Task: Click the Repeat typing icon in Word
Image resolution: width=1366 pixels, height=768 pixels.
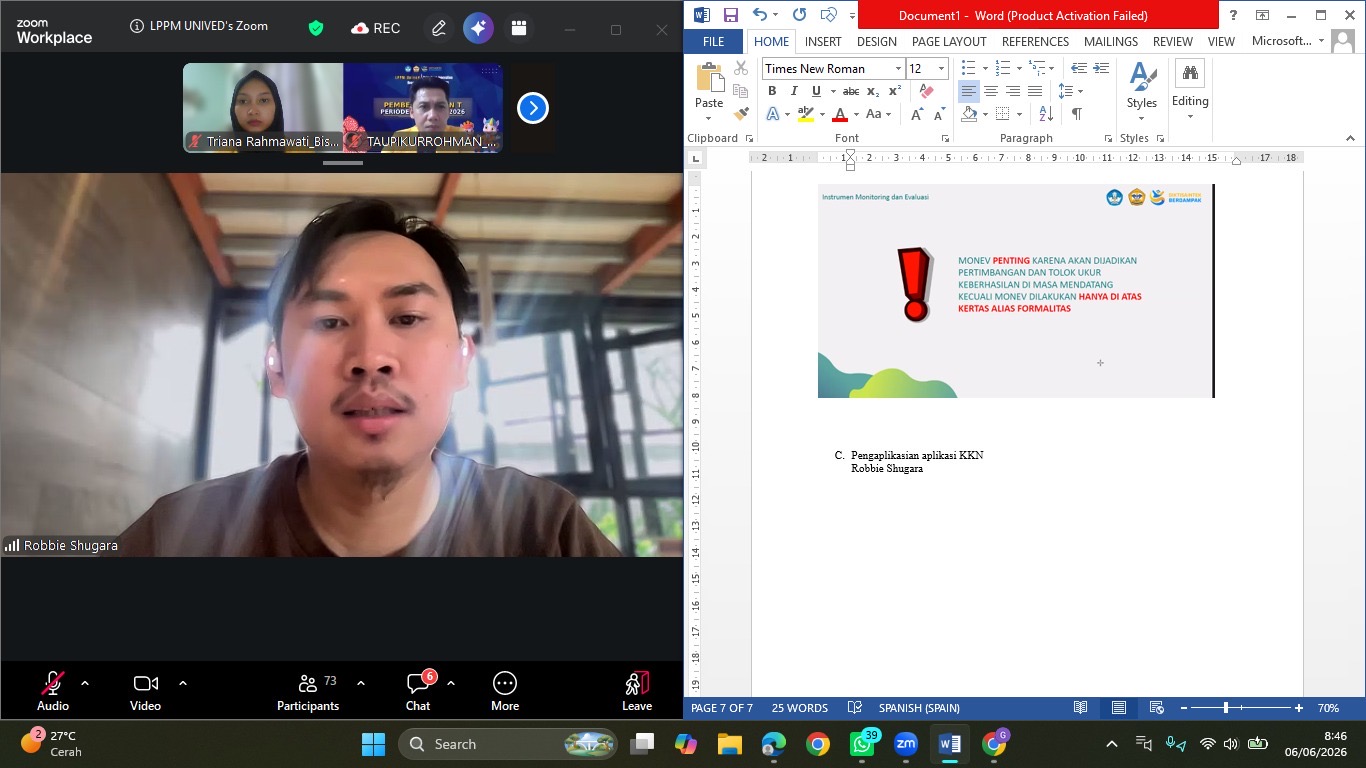Action: 799,15
